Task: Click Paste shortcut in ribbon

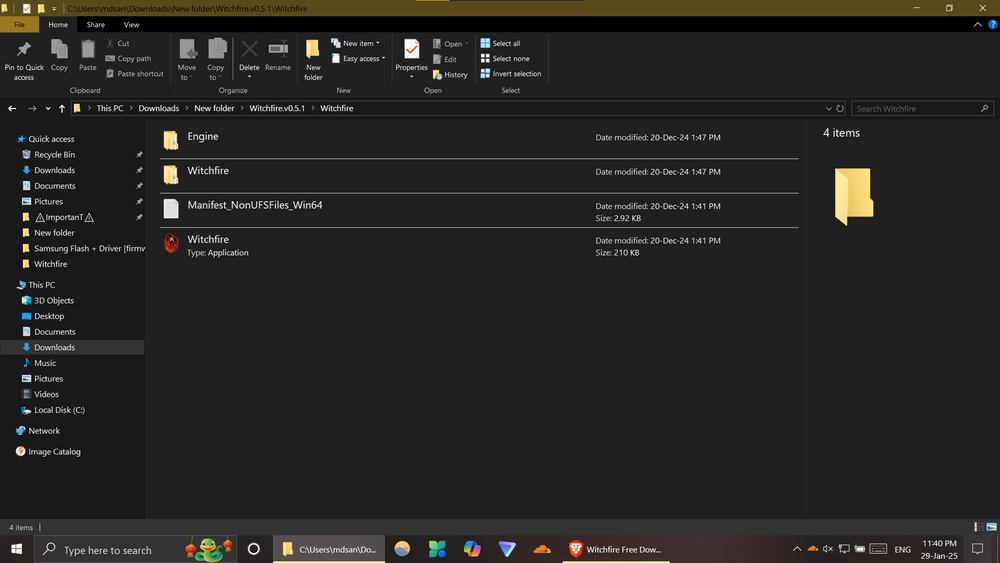Action: (x=135, y=74)
